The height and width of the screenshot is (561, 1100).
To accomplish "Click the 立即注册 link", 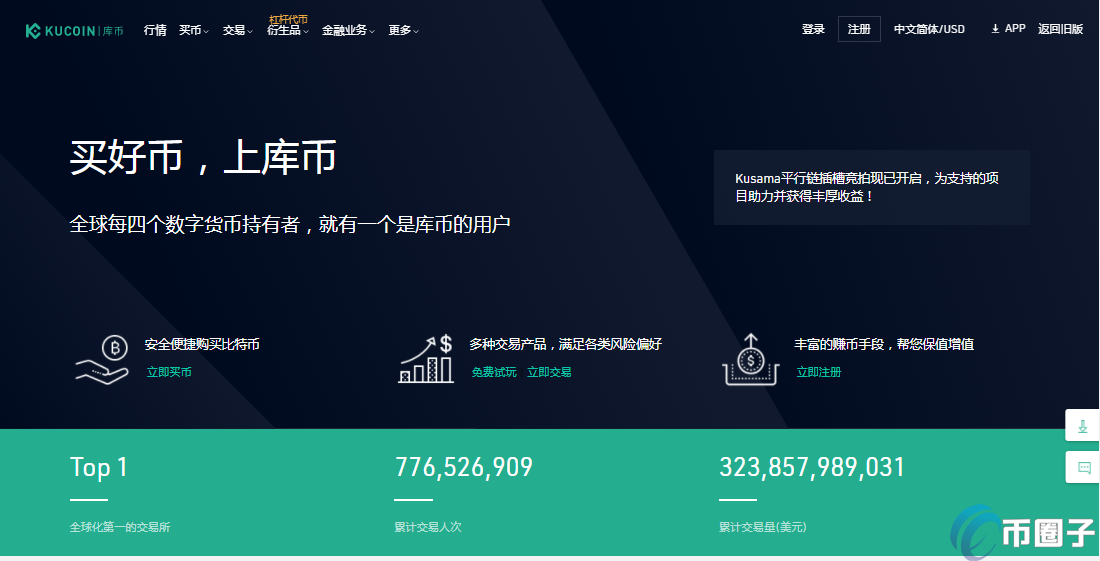I will pos(819,372).
